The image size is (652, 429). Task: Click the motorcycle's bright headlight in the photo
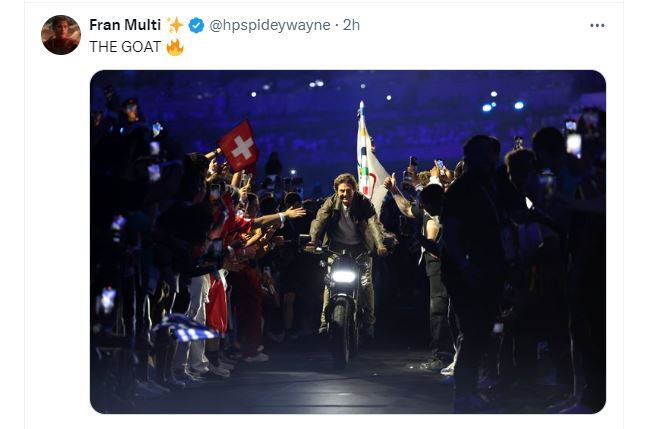pyautogui.click(x=344, y=275)
